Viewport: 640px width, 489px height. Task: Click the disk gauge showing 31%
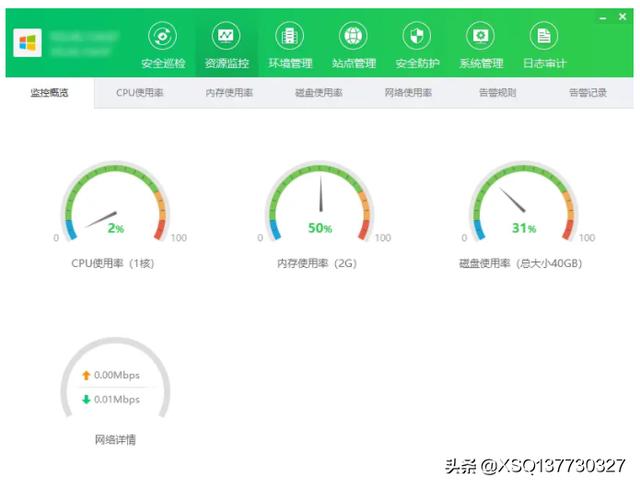(x=524, y=202)
